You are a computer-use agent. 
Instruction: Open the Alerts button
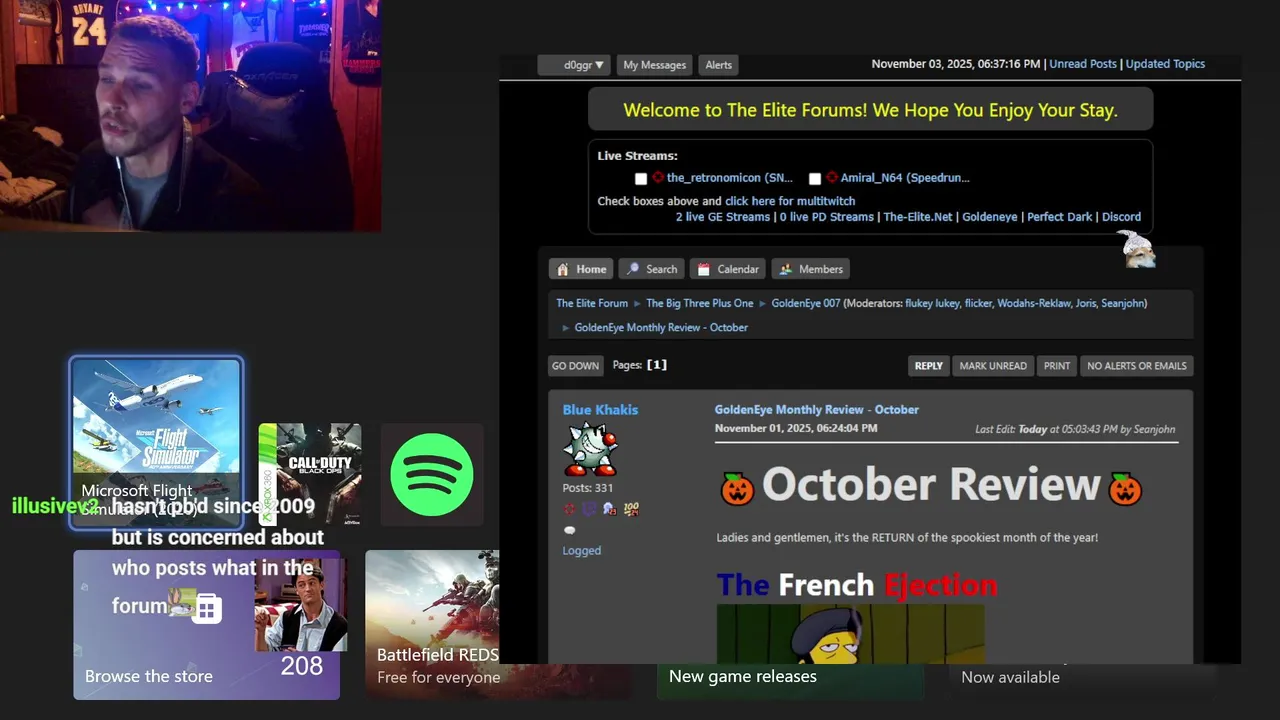tap(719, 65)
